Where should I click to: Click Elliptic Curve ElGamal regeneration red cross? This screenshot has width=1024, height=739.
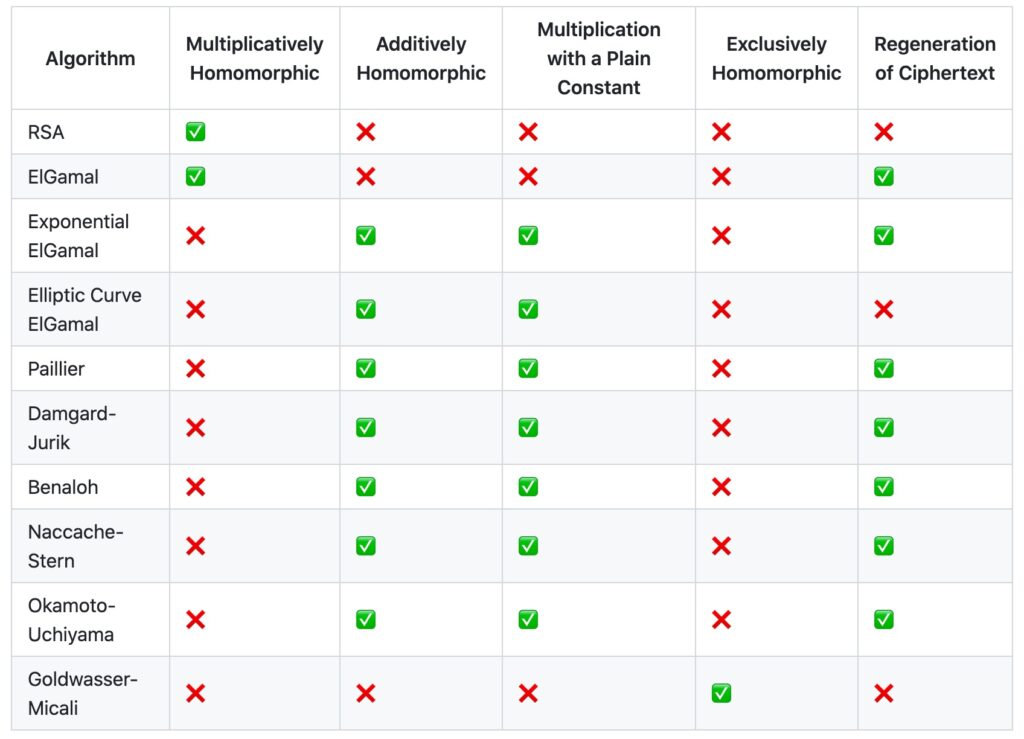(x=884, y=309)
